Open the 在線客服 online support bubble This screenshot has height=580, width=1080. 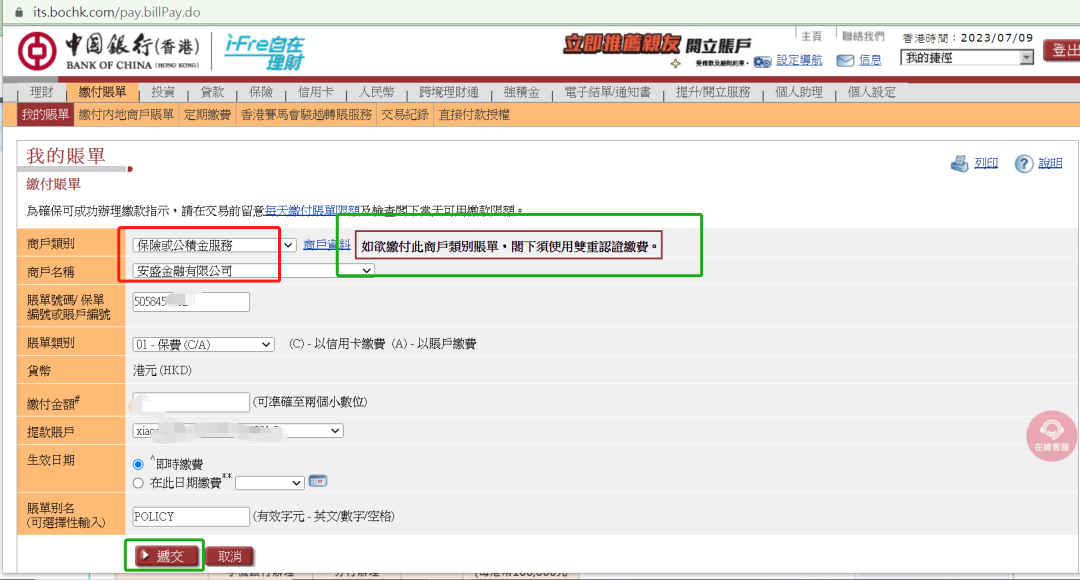(1051, 435)
